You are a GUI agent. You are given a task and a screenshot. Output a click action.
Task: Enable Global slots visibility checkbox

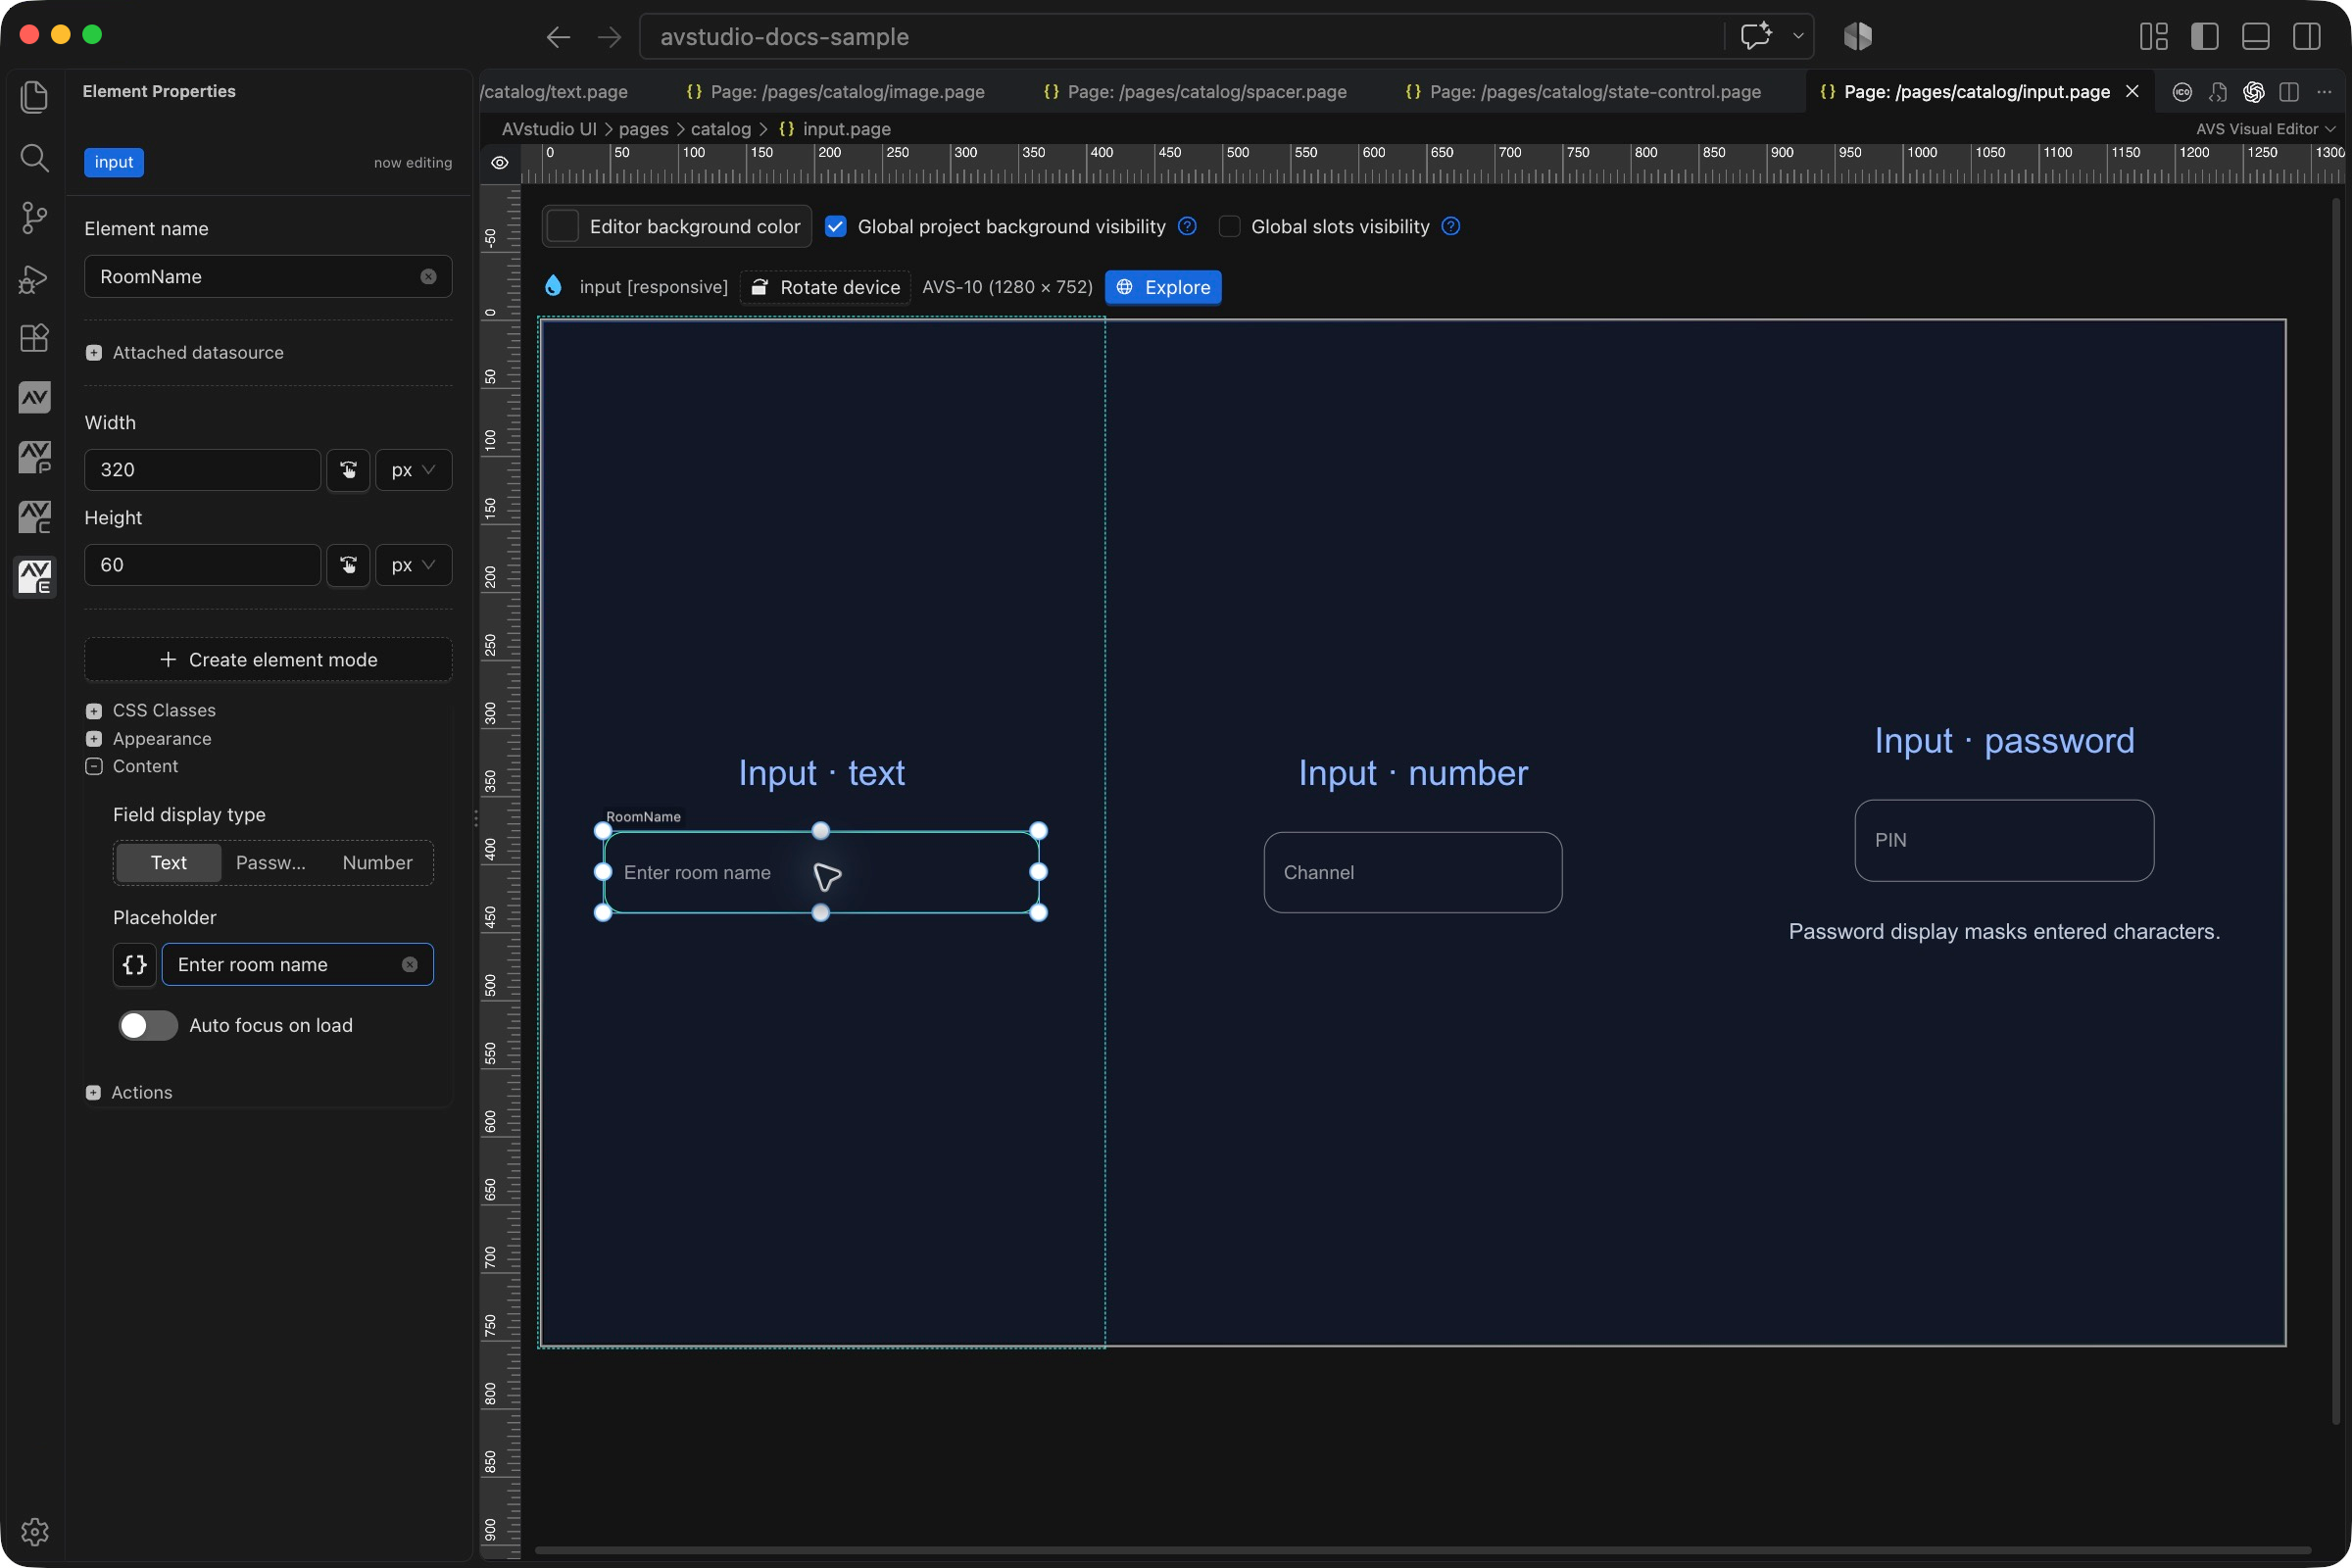point(1229,227)
